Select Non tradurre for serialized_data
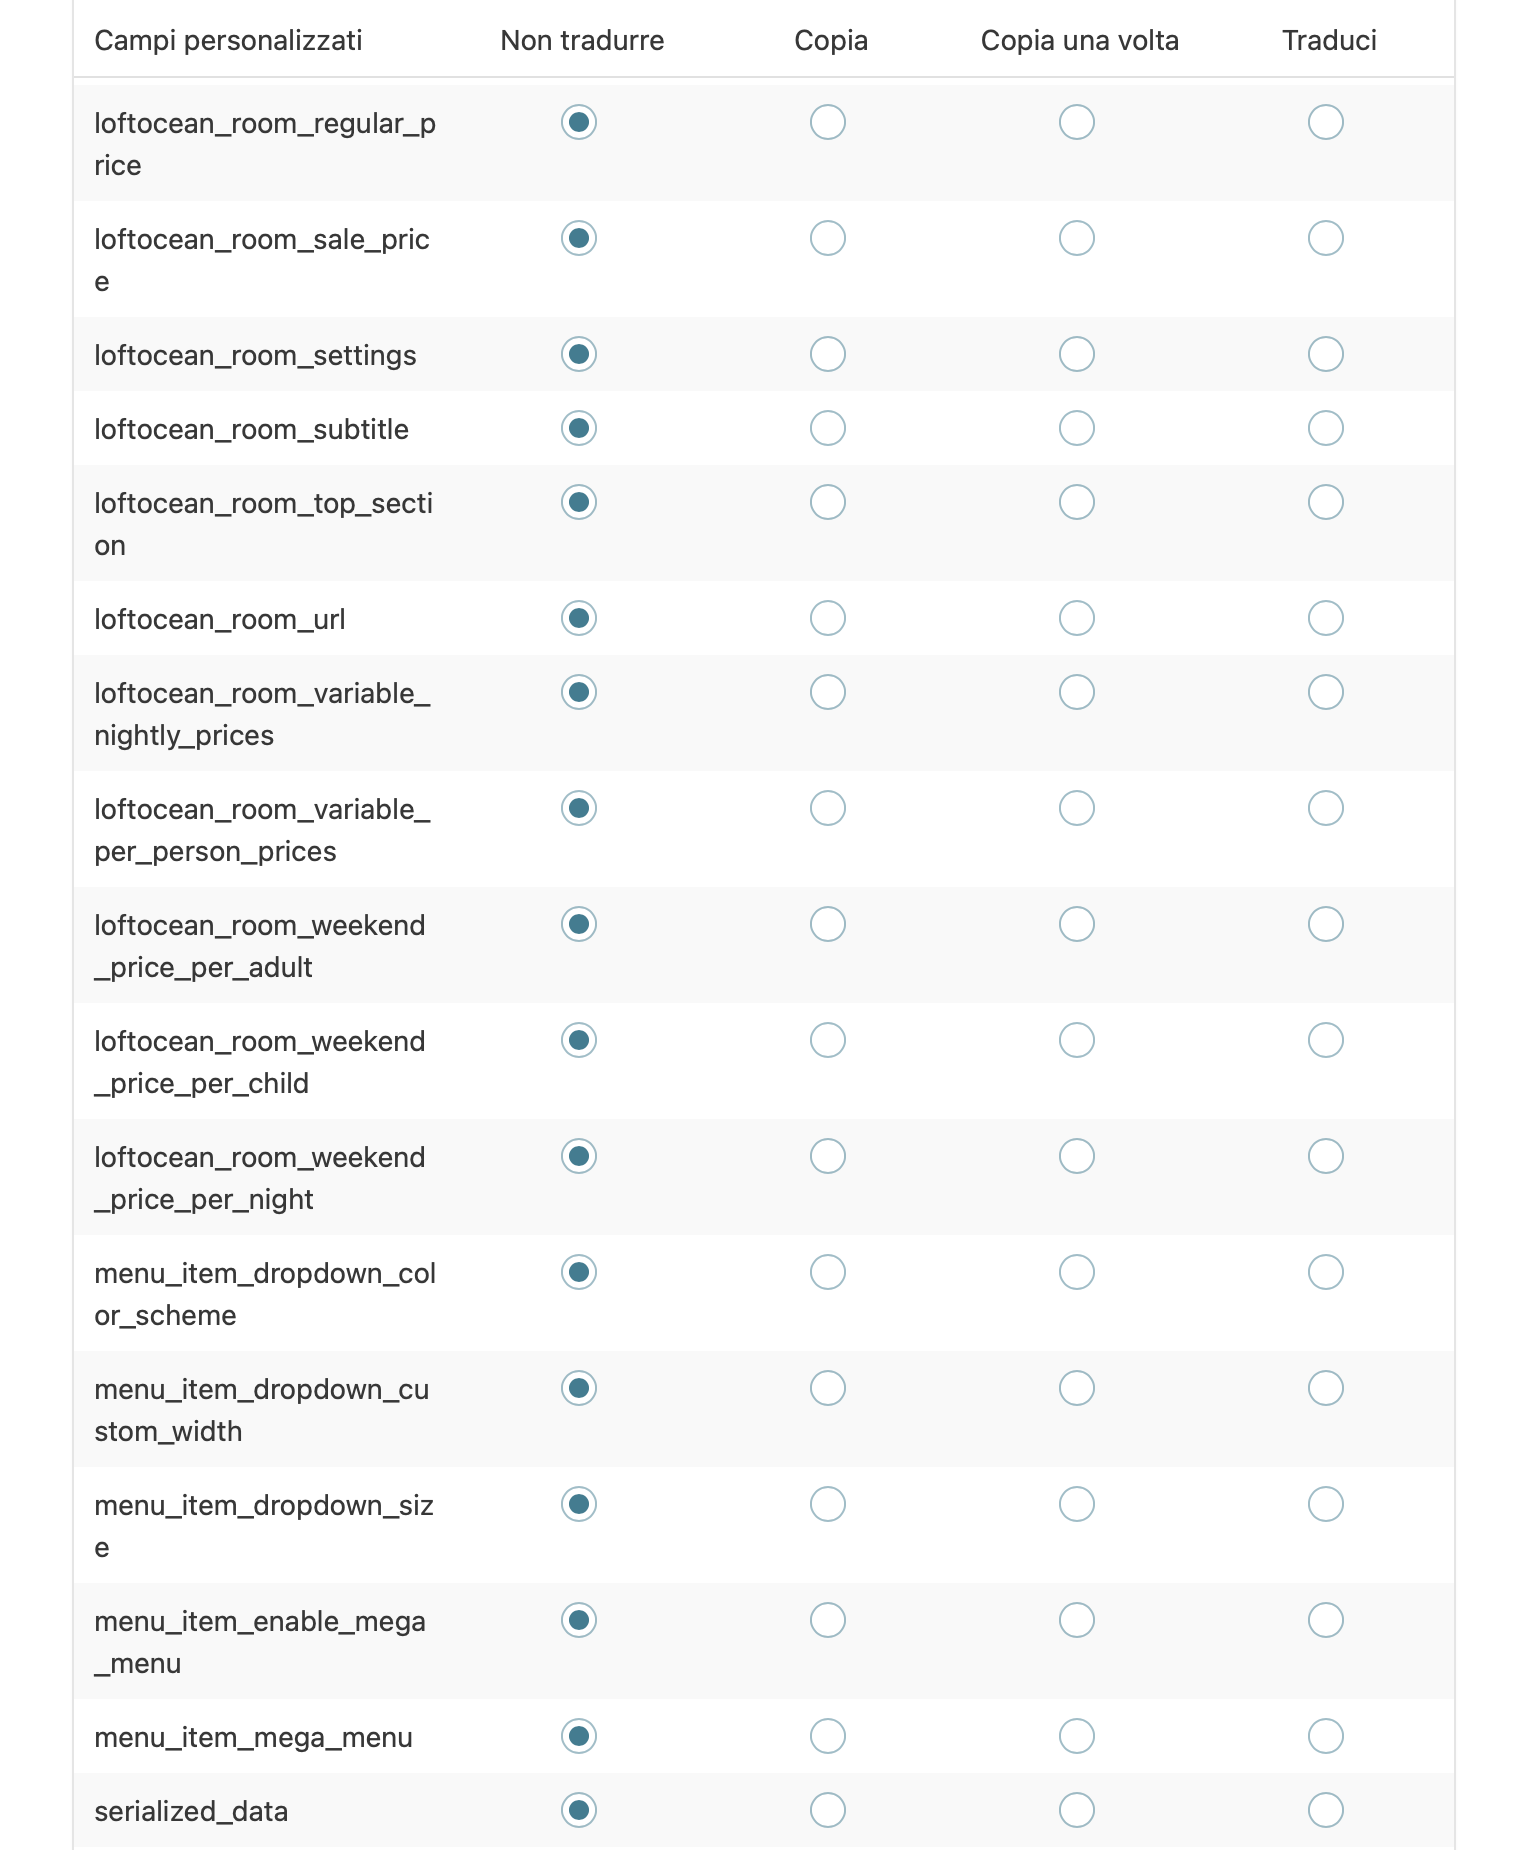This screenshot has width=1522, height=1850. [x=579, y=1810]
